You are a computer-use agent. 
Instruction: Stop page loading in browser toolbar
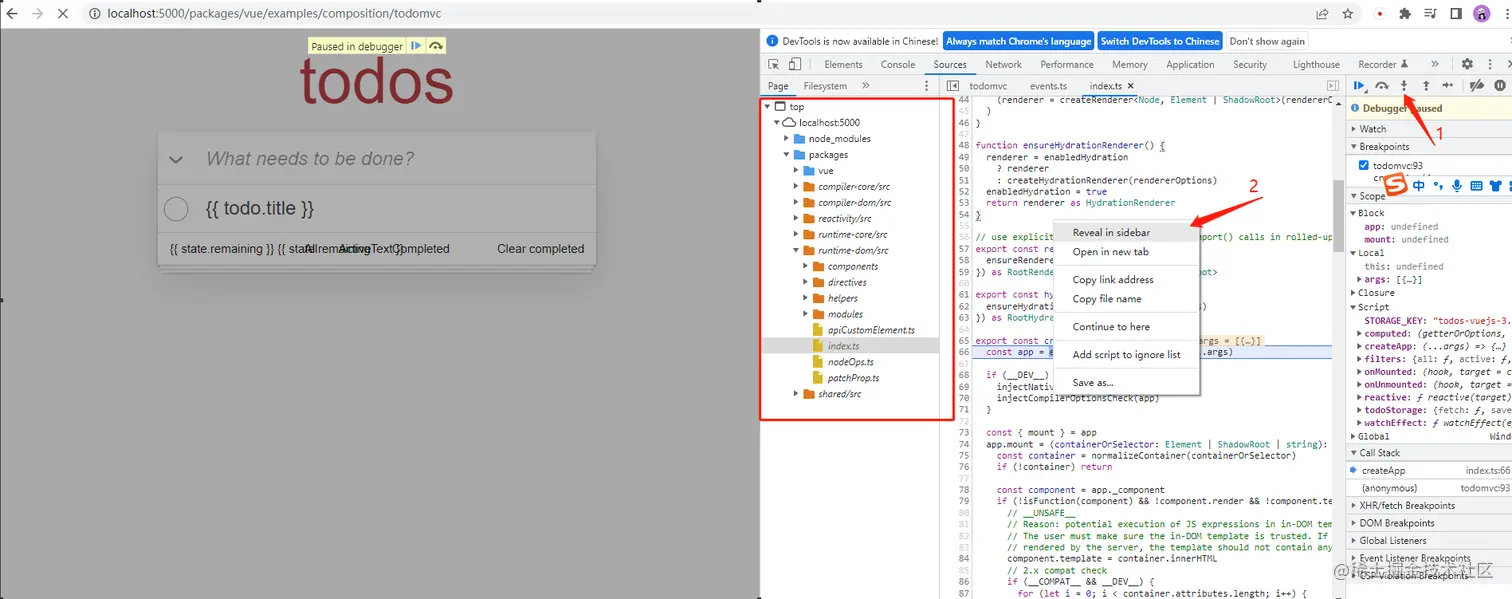coord(63,14)
